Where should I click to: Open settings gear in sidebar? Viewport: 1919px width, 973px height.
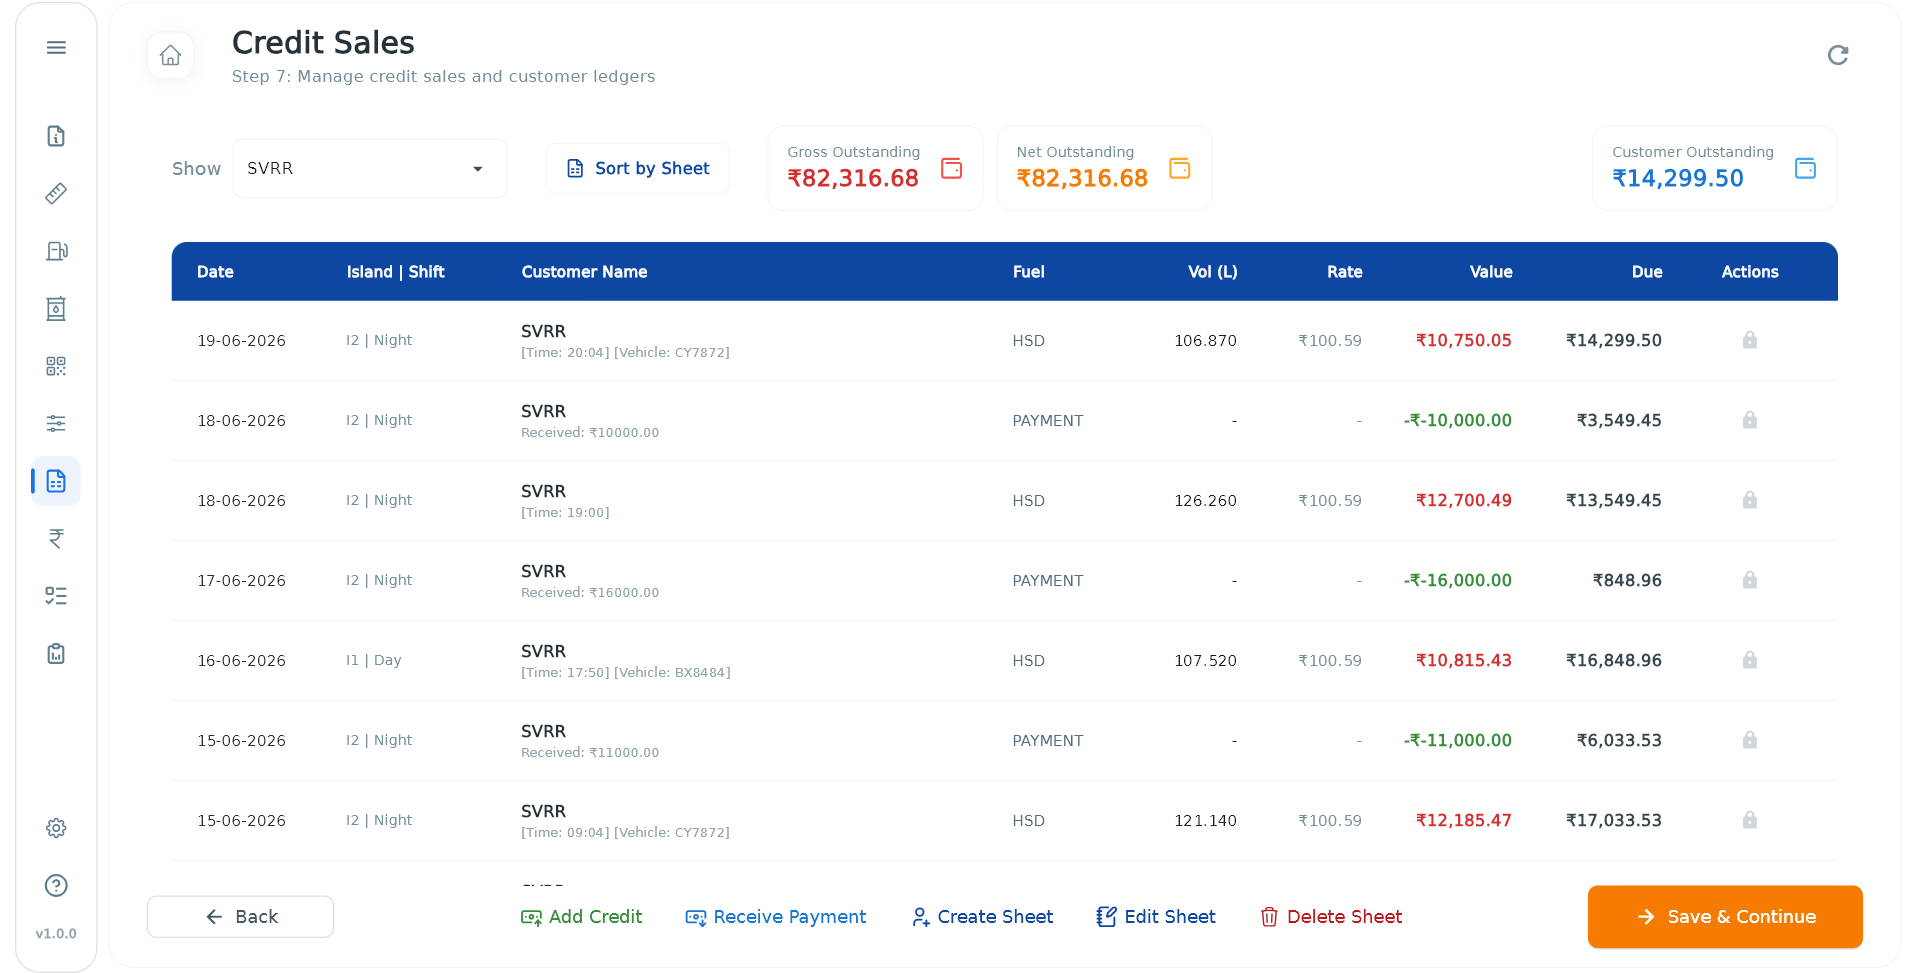[x=56, y=828]
